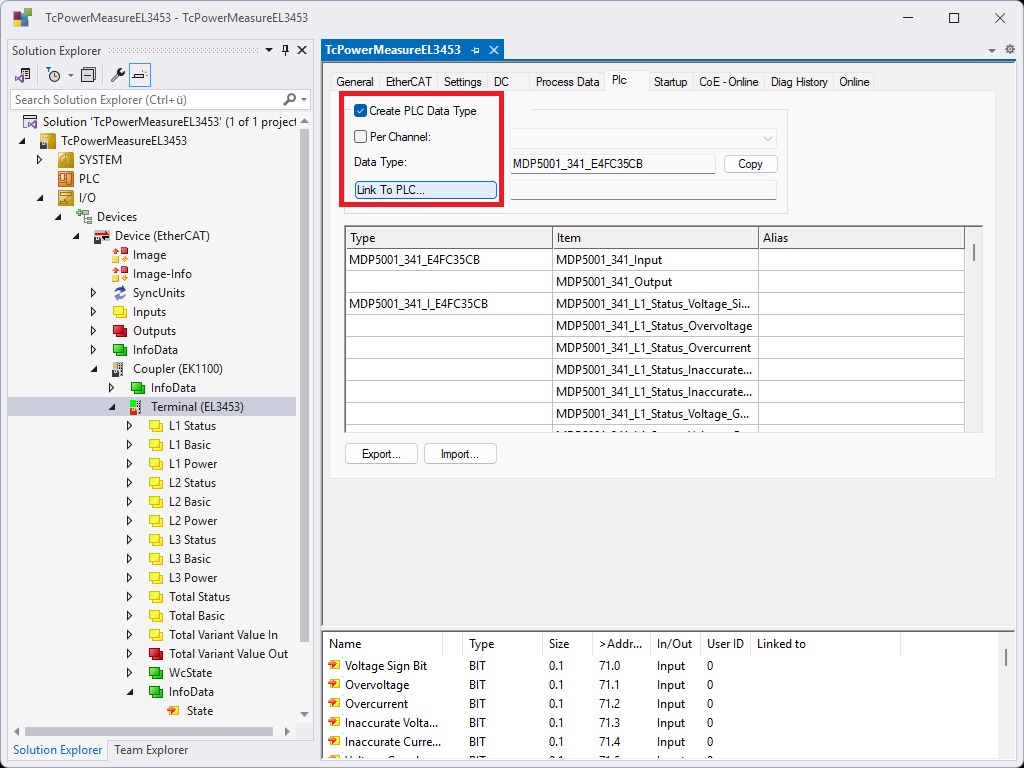This screenshot has width=1024, height=768.
Task: Click the Properties wrench icon in Solution Explorer
Action: (x=117, y=75)
